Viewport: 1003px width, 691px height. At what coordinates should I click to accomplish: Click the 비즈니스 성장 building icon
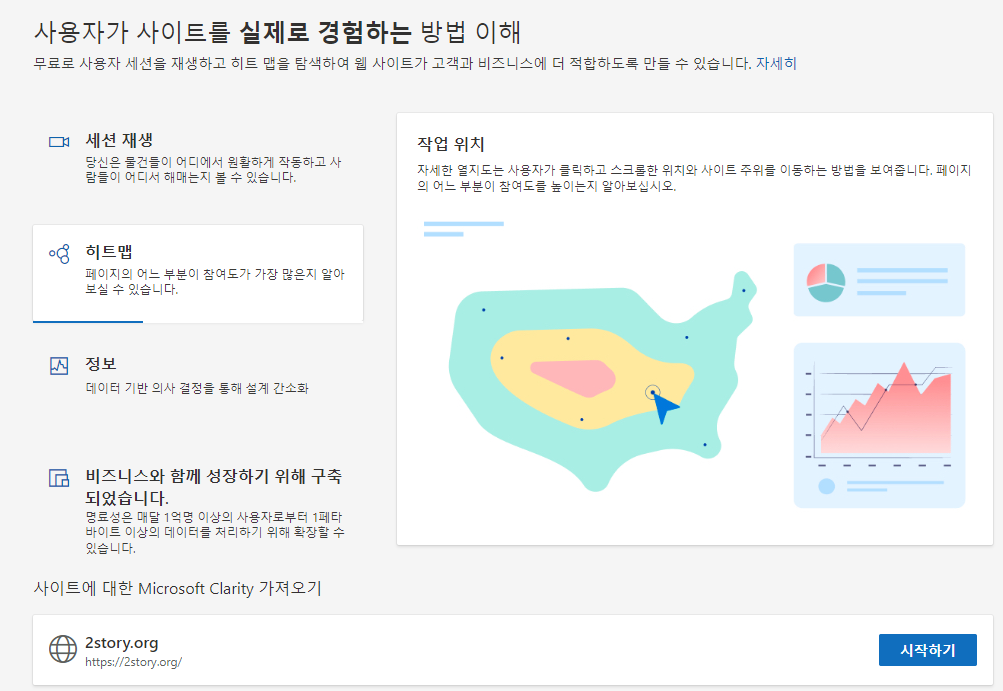(x=57, y=477)
